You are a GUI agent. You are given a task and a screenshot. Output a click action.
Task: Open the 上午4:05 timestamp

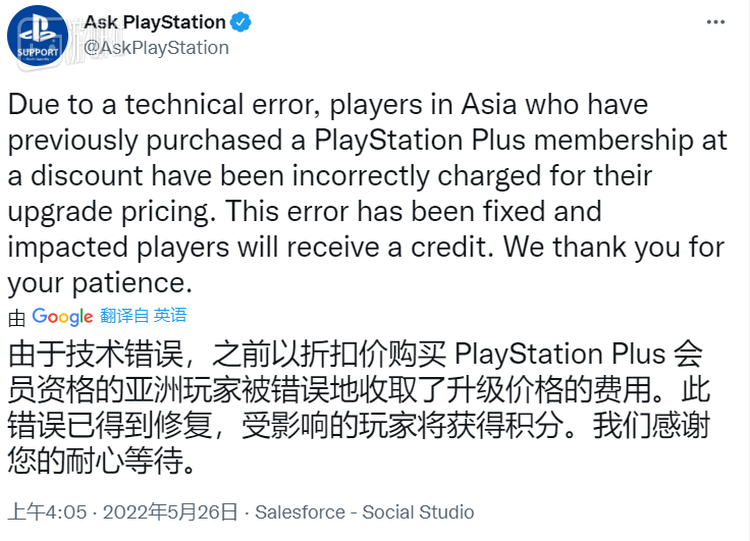[47, 512]
